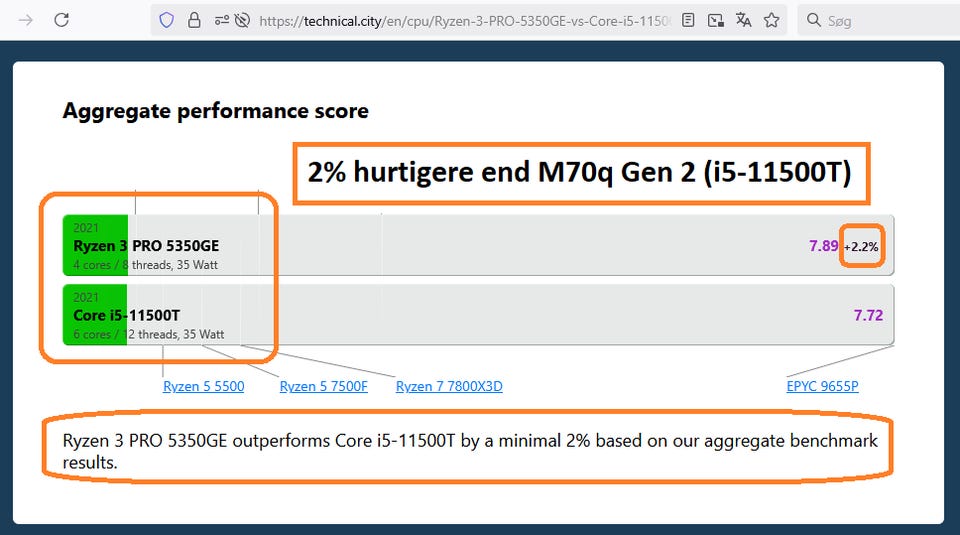
Task: View site security via the padlock icon
Action: pyautogui.click(x=194, y=20)
